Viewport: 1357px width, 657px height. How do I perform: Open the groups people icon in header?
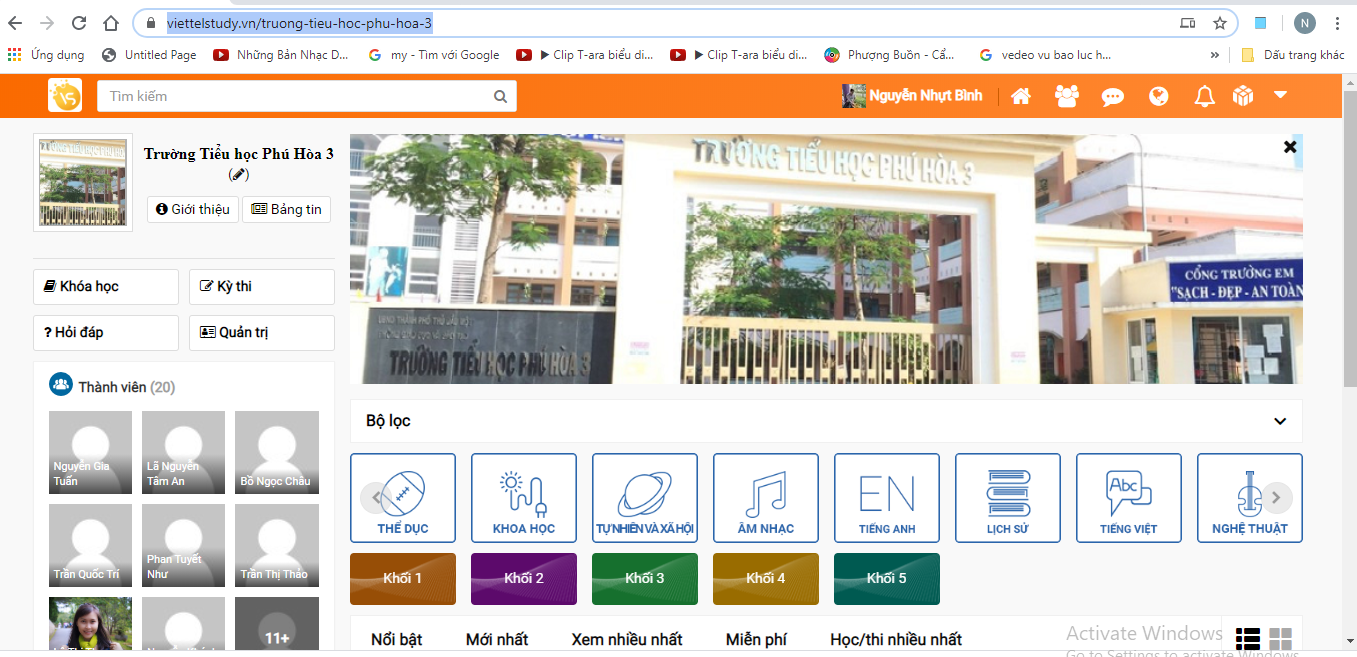[x=1067, y=96]
